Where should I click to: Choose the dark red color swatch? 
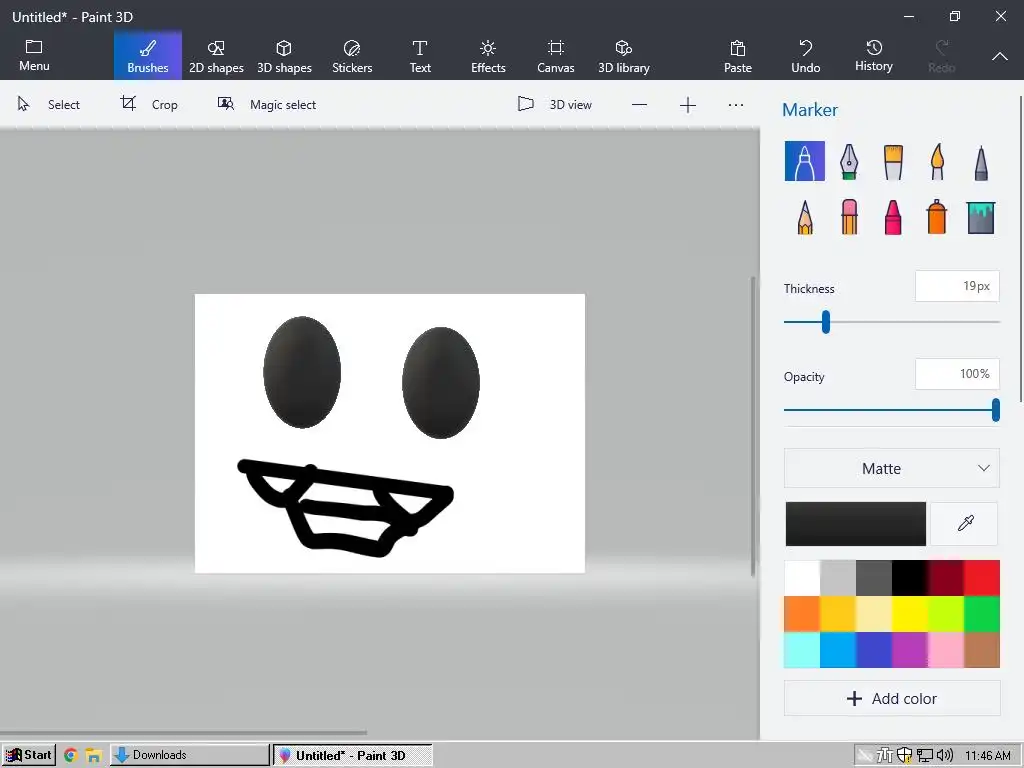click(x=946, y=578)
